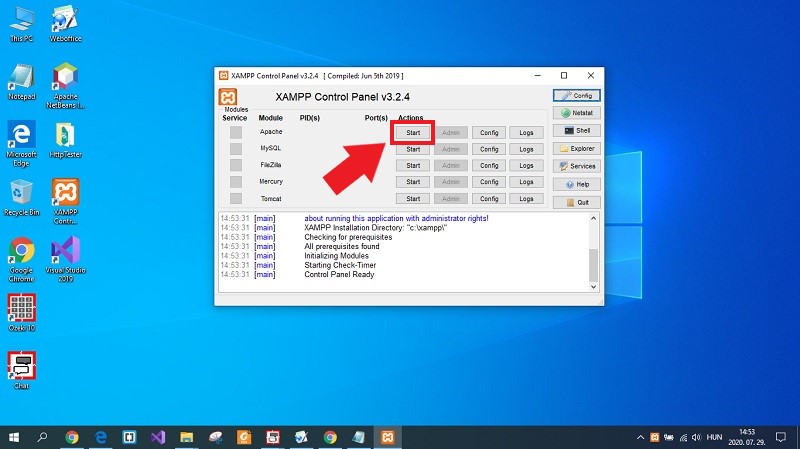800x449 pixels.
Task: Open Config for the FileZilla module
Action: 489,165
